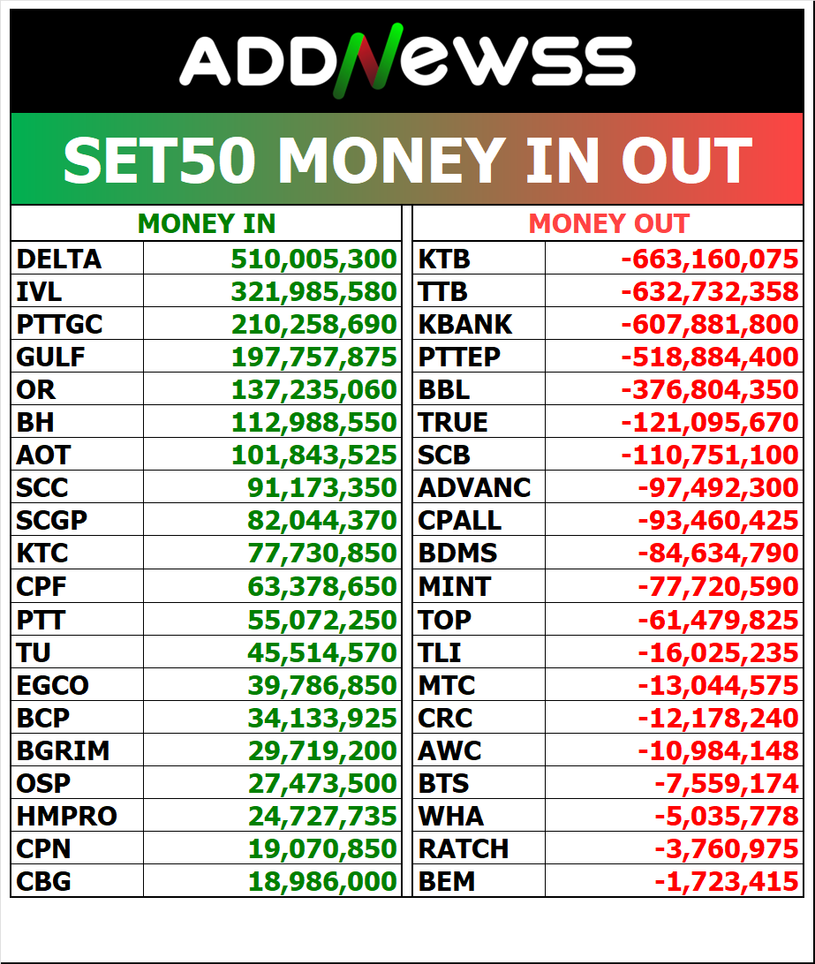Screen dimensions: 815x964
Task: Click the ADDNEWSS logo at top
Action: [x=407, y=60]
